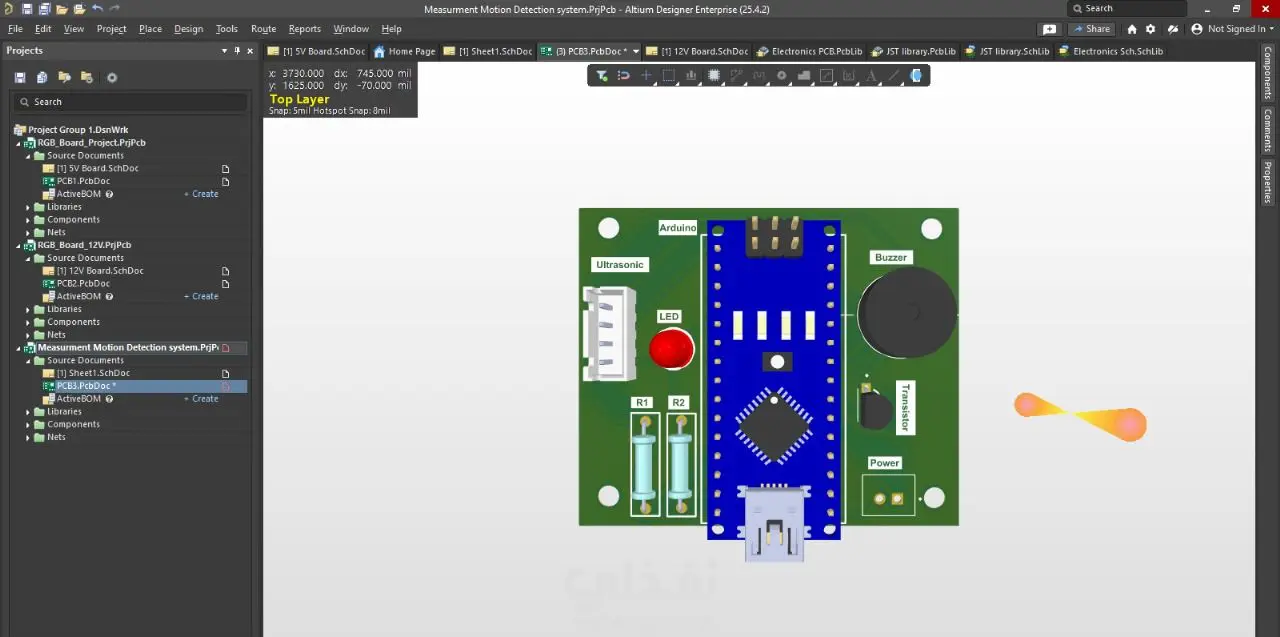Expand Libraries under RGB_Board_Project
Viewport: 1280px width, 637px height.
(x=28, y=207)
